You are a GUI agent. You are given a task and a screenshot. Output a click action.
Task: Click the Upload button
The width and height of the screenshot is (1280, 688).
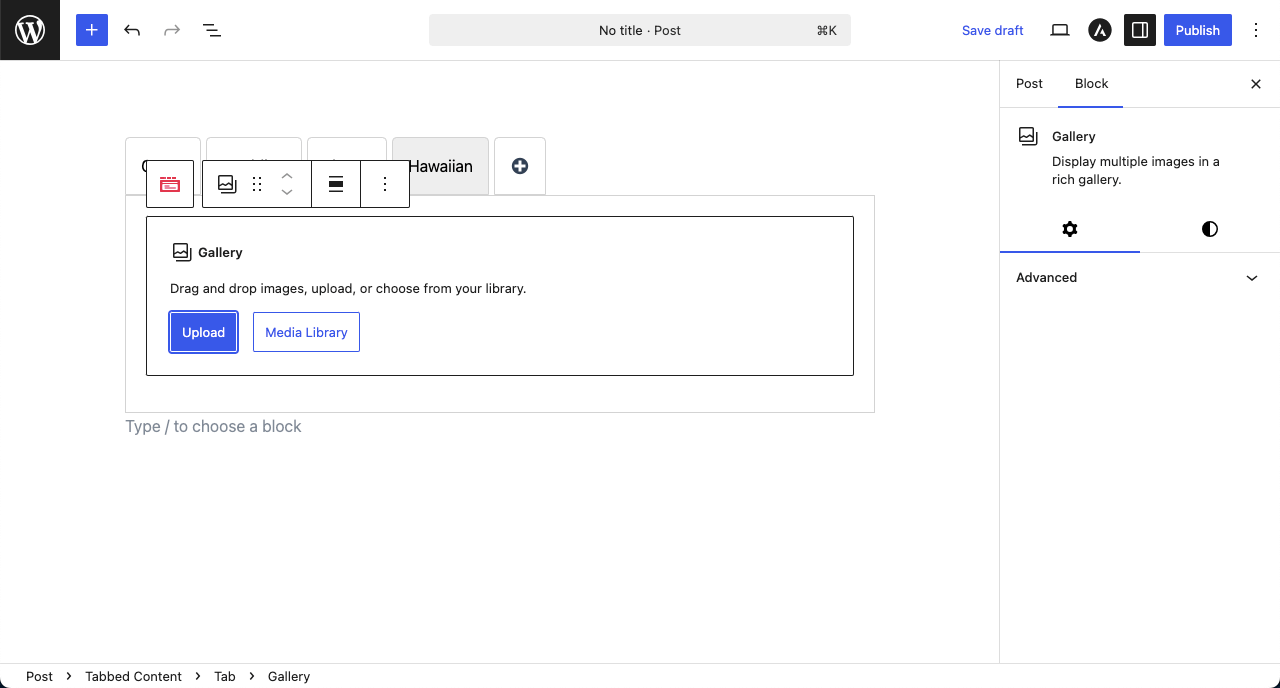click(x=203, y=332)
